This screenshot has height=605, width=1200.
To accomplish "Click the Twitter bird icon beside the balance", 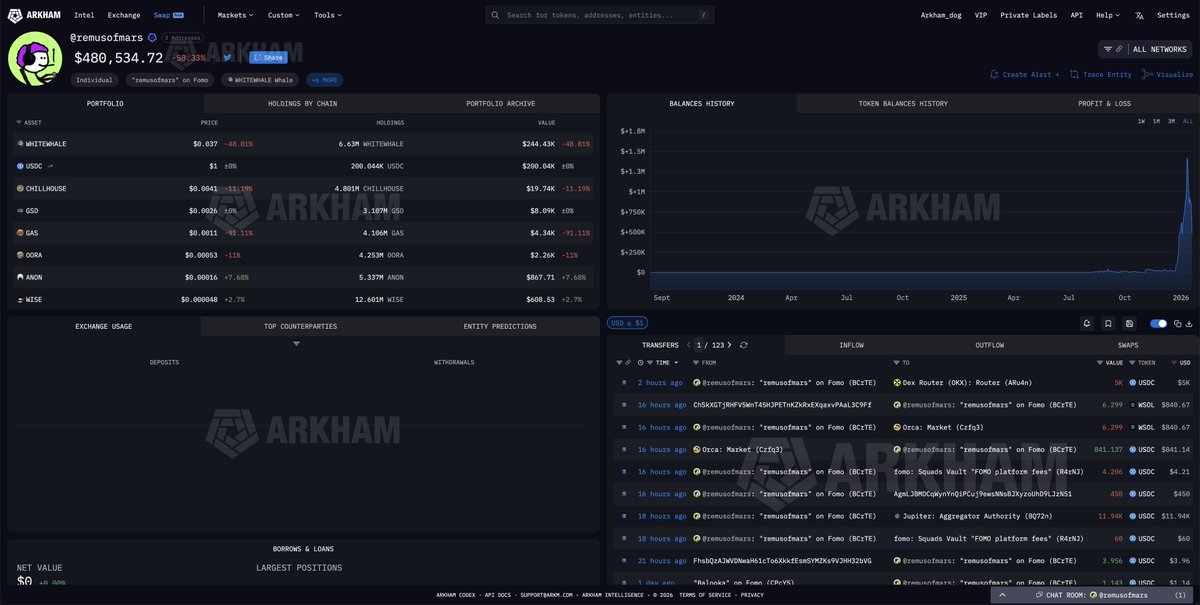I will click(228, 58).
